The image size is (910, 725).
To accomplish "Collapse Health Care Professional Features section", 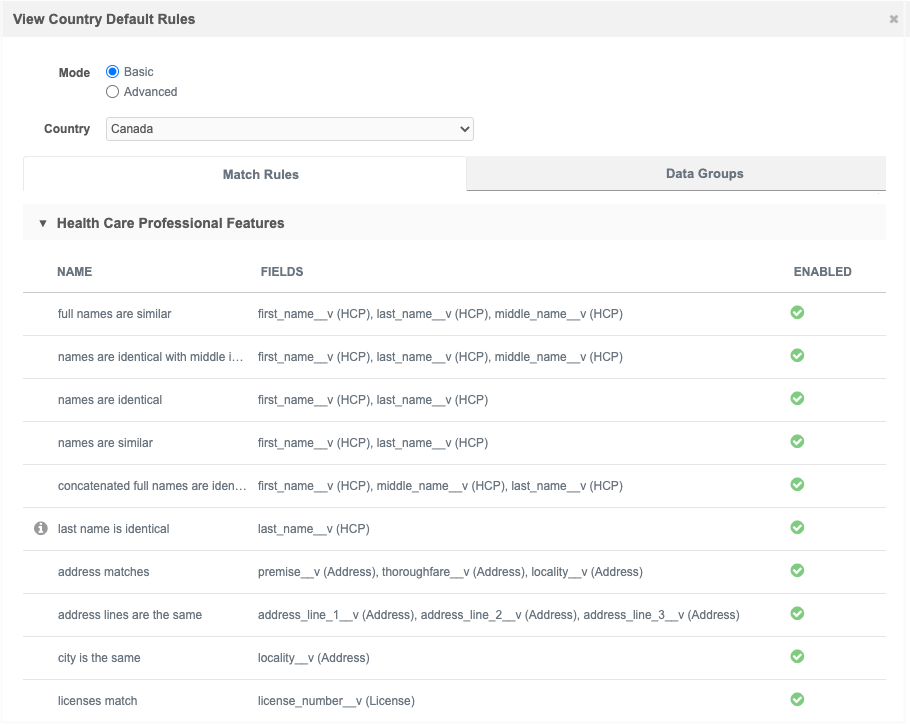I will [x=43, y=223].
